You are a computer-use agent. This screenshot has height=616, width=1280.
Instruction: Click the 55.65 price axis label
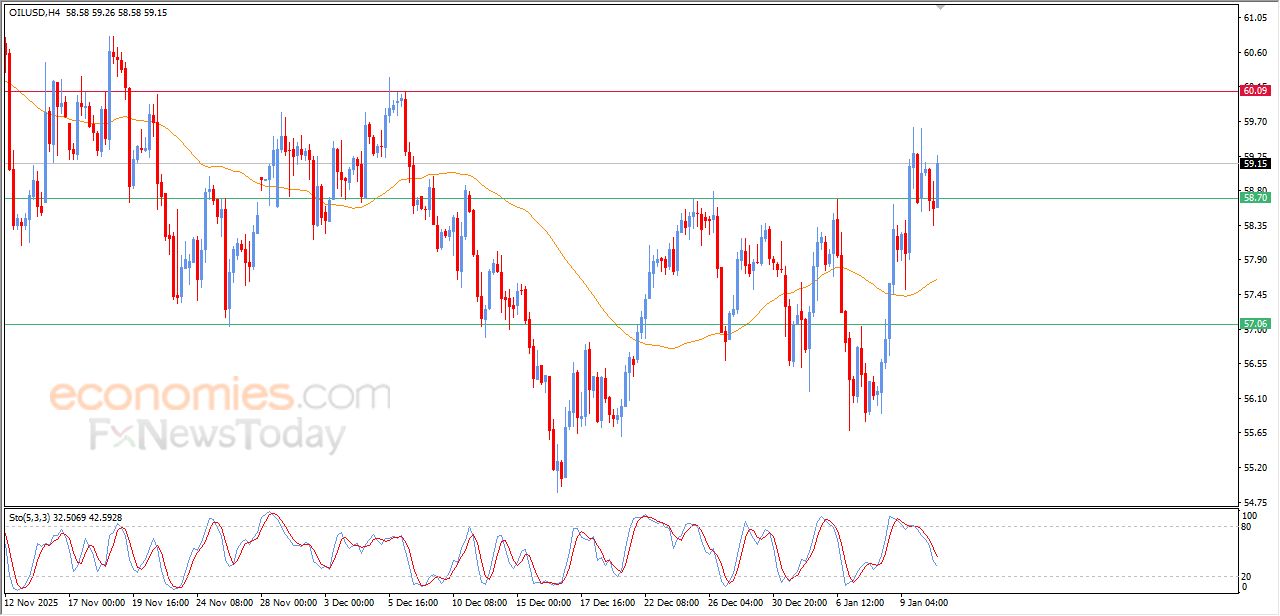[x=1255, y=433]
